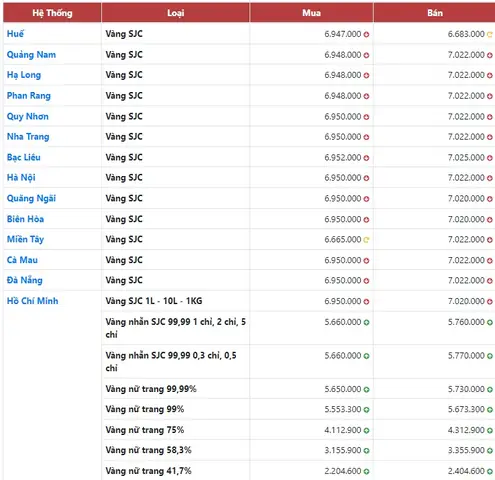Select the Bán value 3.355.900
The width and height of the screenshot is (495, 480).
[x=466, y=450]
